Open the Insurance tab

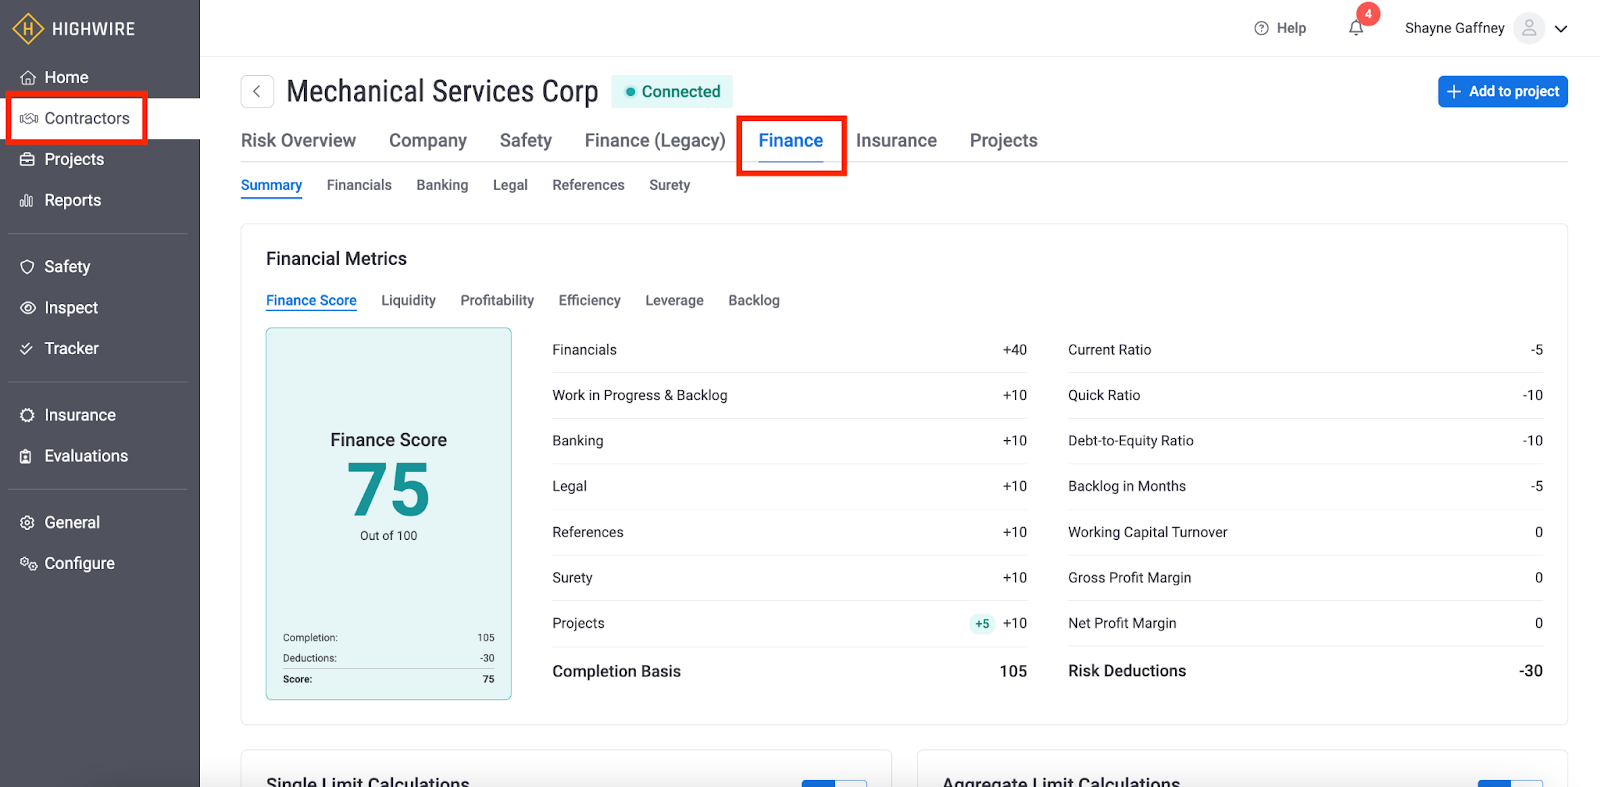[x=896, y=141]
